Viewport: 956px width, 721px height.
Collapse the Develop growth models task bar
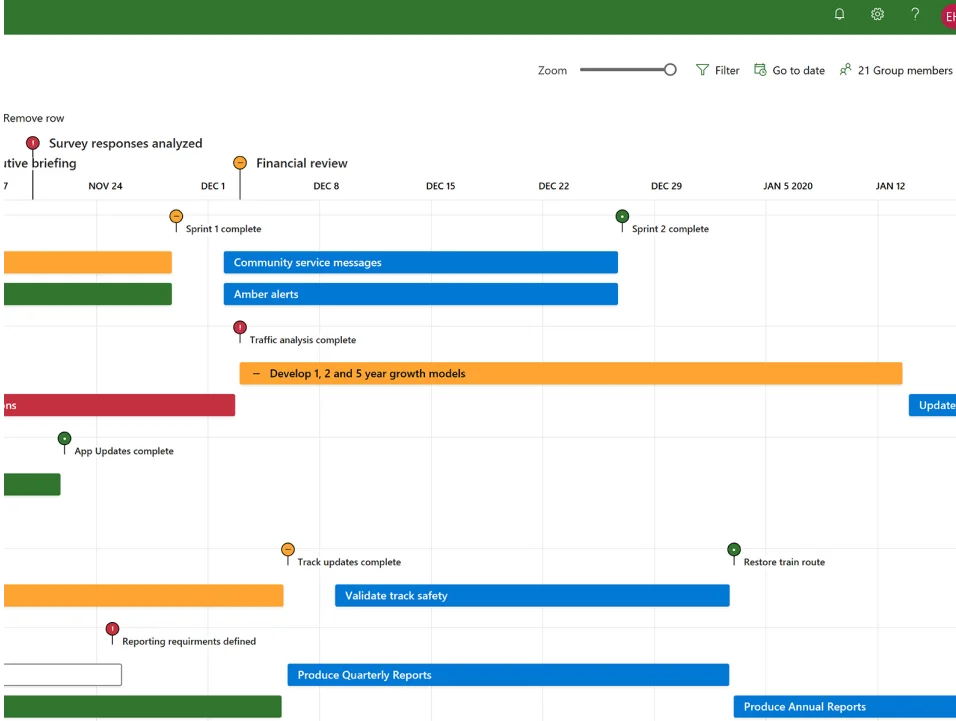click(x=257, y=374)
